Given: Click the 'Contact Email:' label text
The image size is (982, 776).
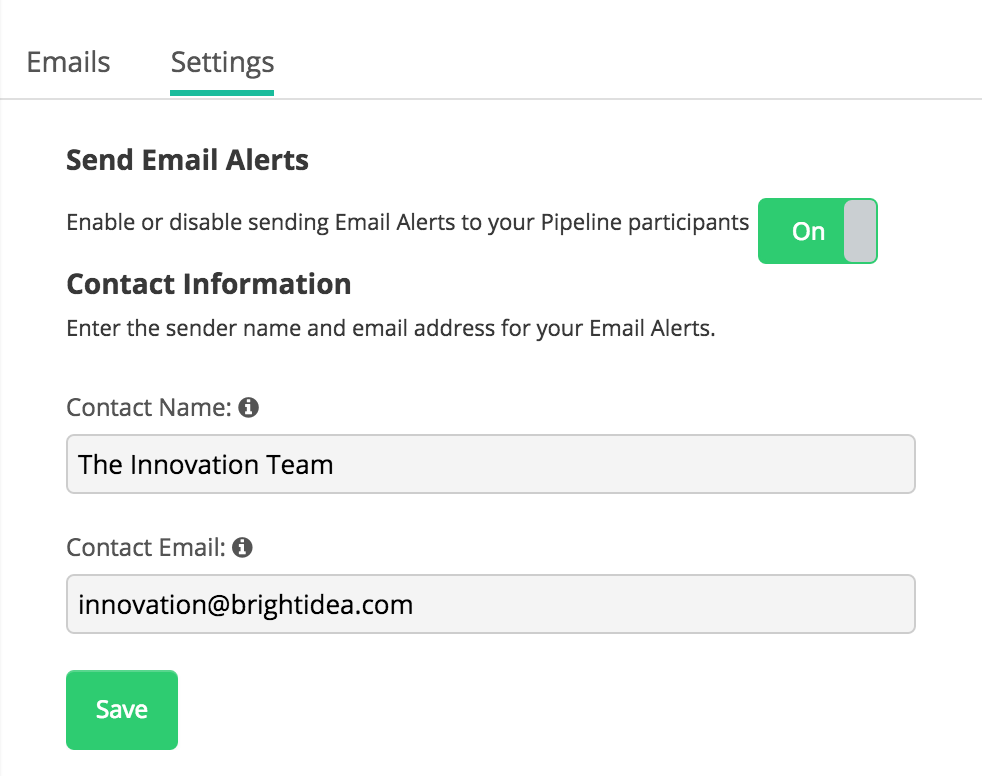Looking at the screenshot, I should pyautogui.click(x=146, y=548).
